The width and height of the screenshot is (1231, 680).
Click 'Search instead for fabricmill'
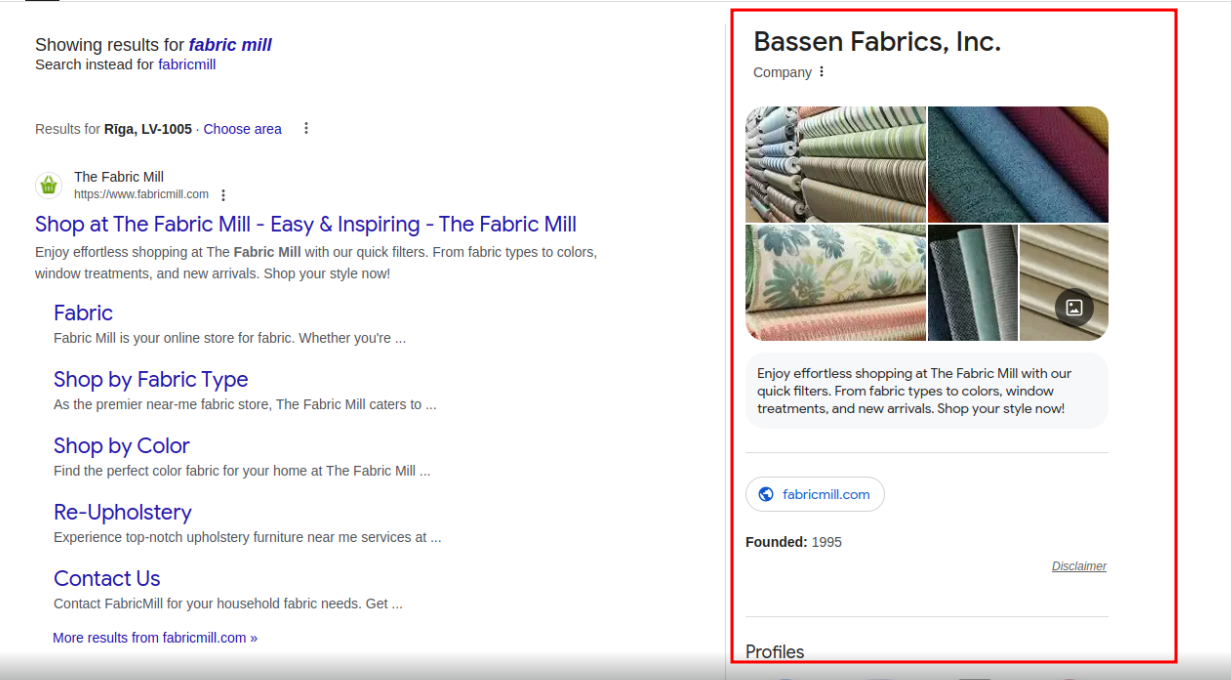click(187, 64)
